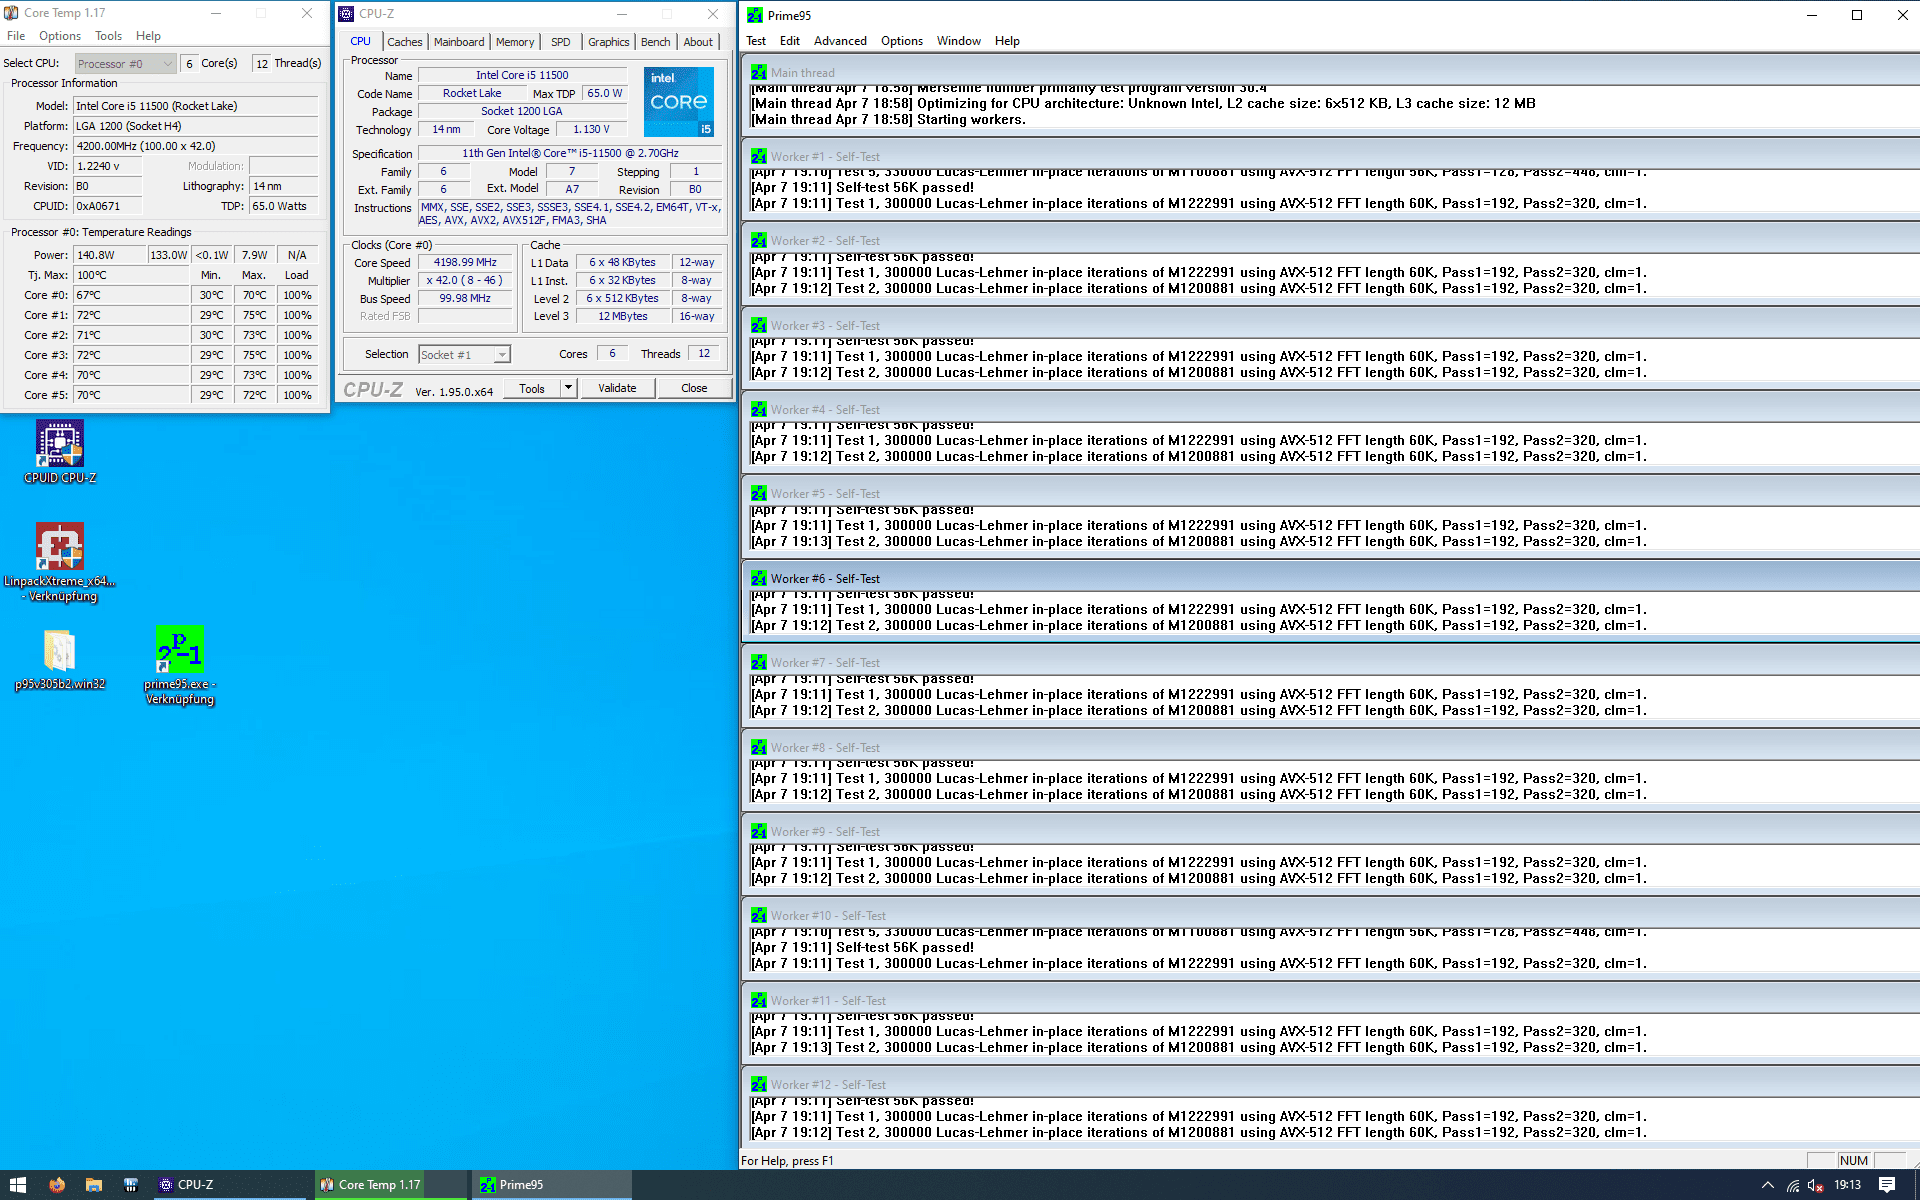Open Prime95 Edit menu
Viewport: 1920px width, 1200px height.
[x=790, y=41]
